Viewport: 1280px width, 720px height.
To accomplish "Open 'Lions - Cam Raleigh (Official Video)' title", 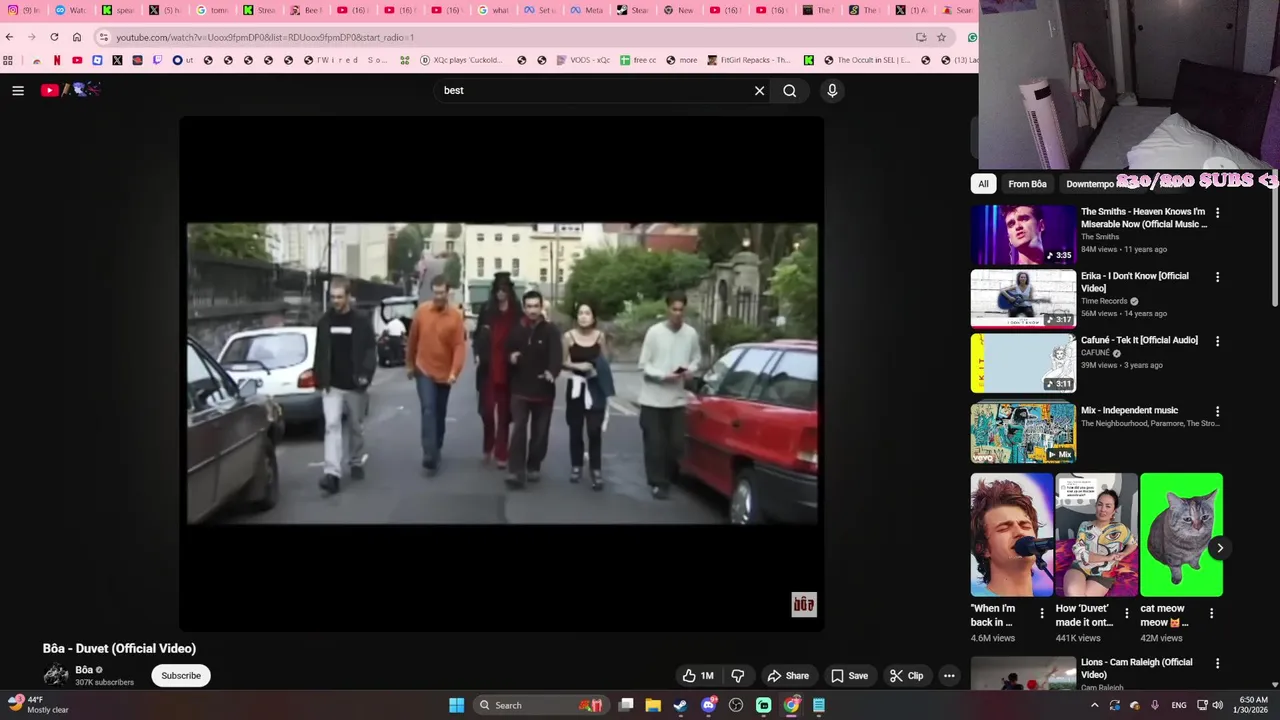I will coord(1136,668).
